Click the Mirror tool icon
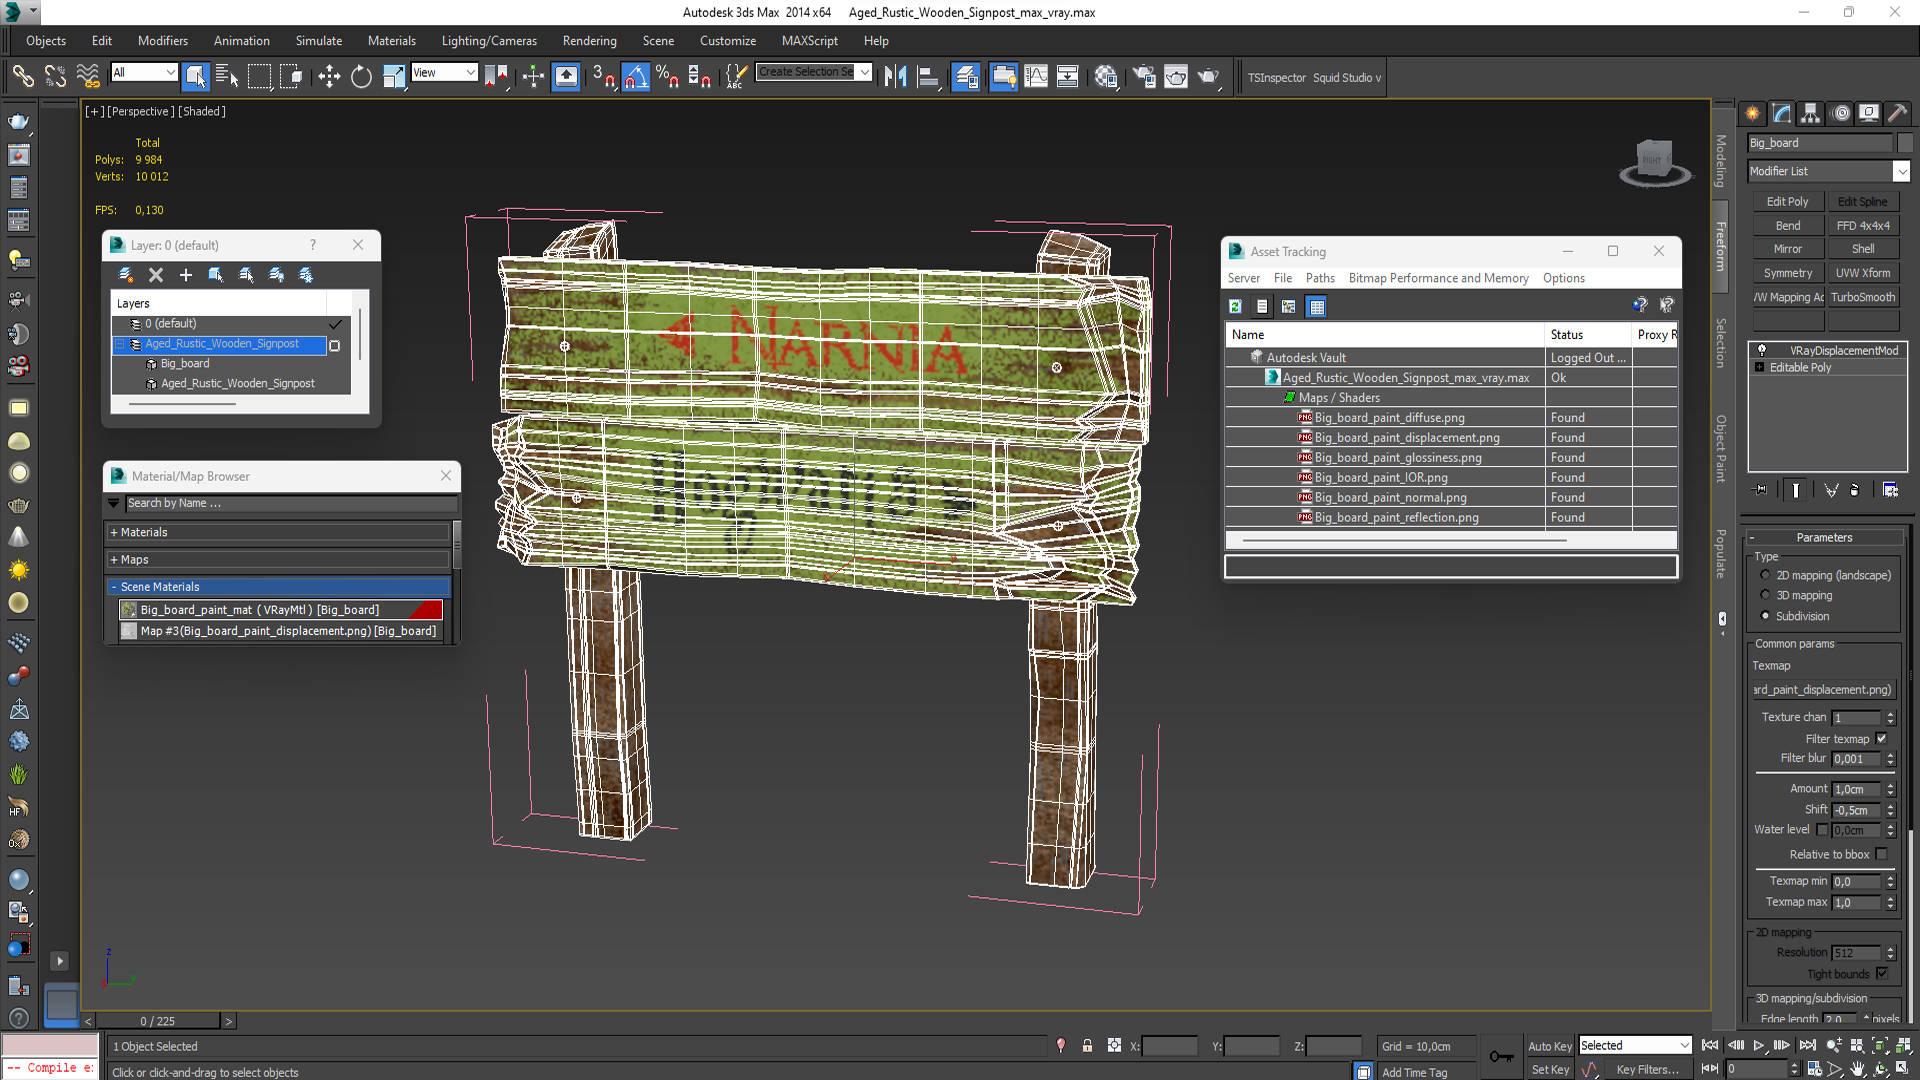The height and width of the screenshot is (1080, 1920). coord(895,77)
